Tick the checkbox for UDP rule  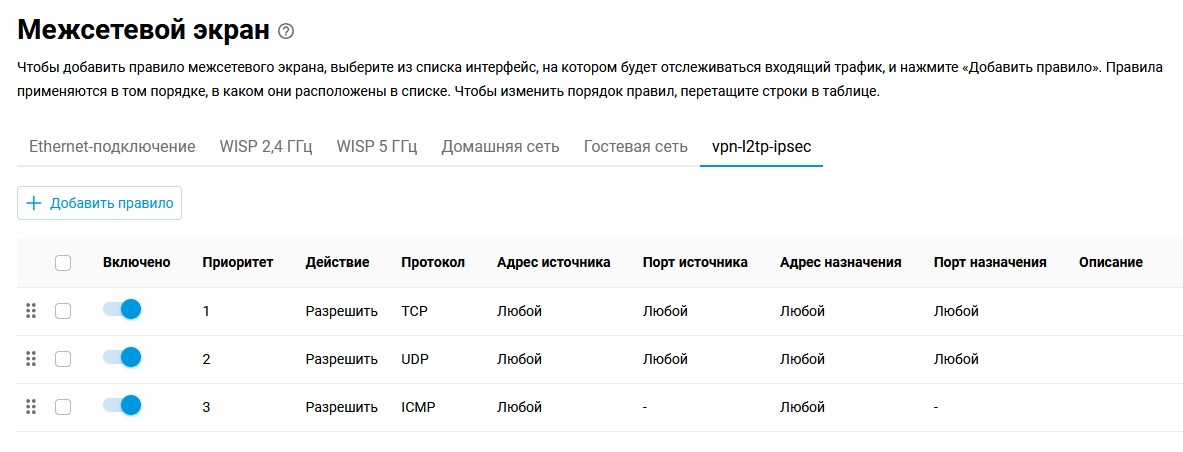tap(63, 358)
